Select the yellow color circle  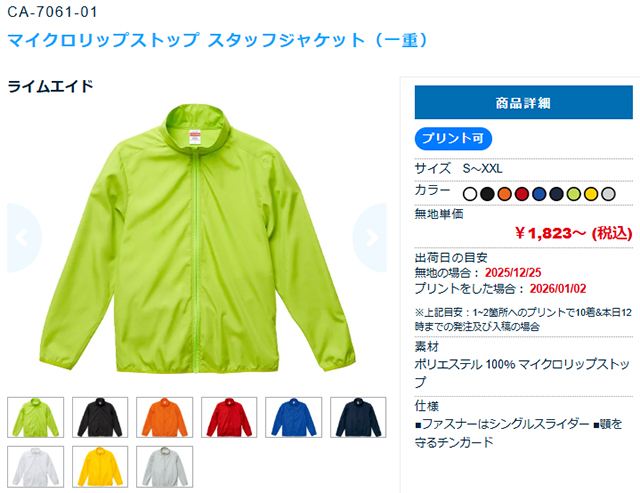(x=591, y=194)
